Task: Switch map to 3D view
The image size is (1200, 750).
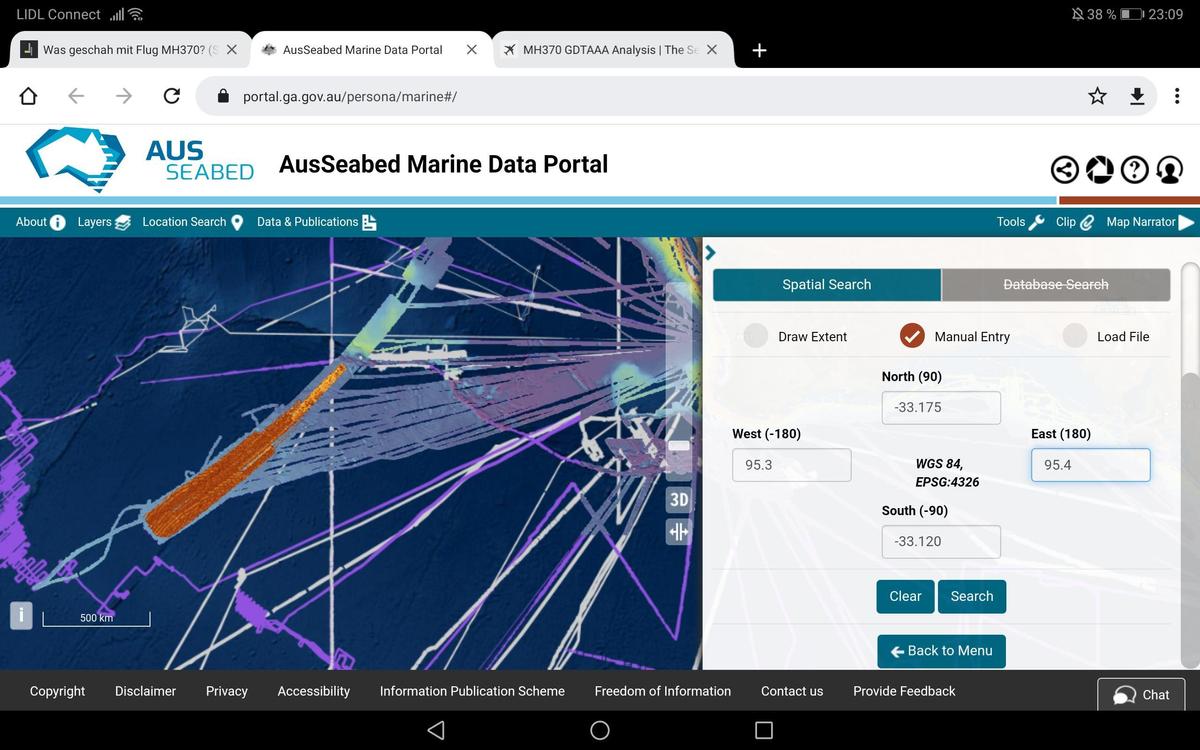Action: click(x=679, y=499)
